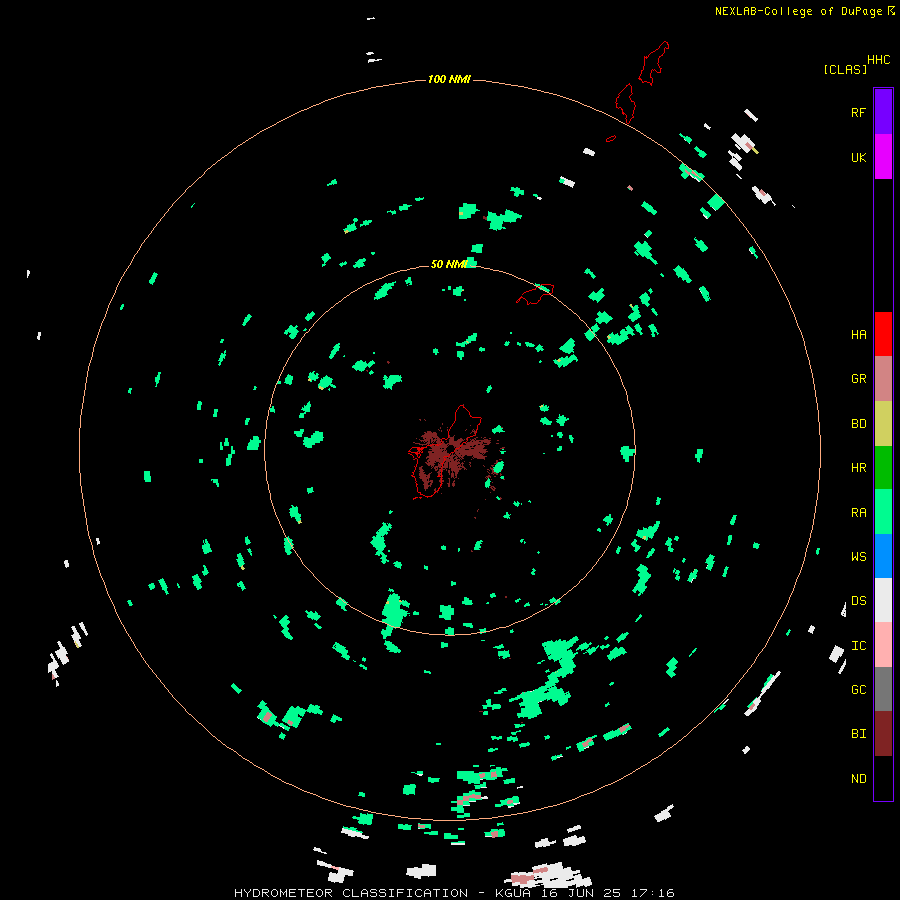The image size is (900, 900).
Task: Select the GC gray legend swatch
Action: coord(883,689)
